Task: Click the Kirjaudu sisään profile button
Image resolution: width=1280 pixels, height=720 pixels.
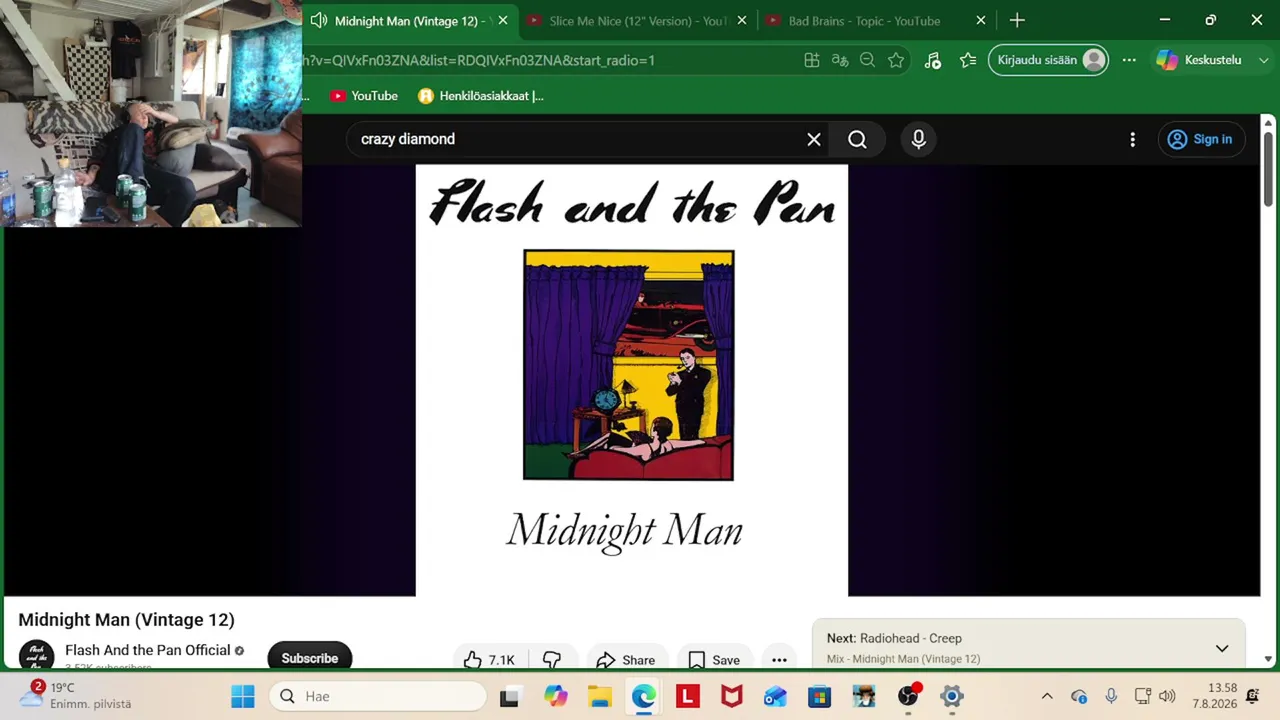Action: 1049,60
